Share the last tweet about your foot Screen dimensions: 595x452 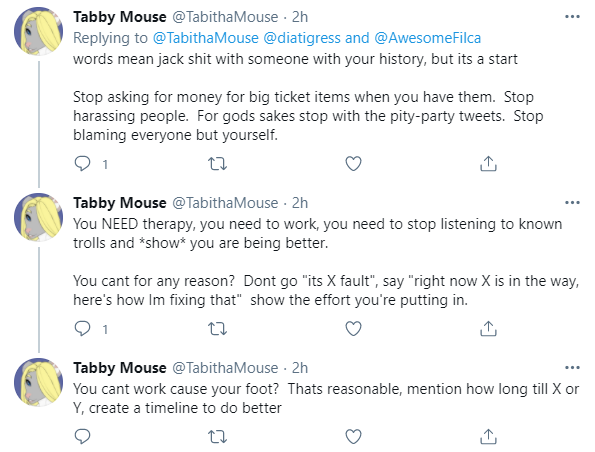488,436
